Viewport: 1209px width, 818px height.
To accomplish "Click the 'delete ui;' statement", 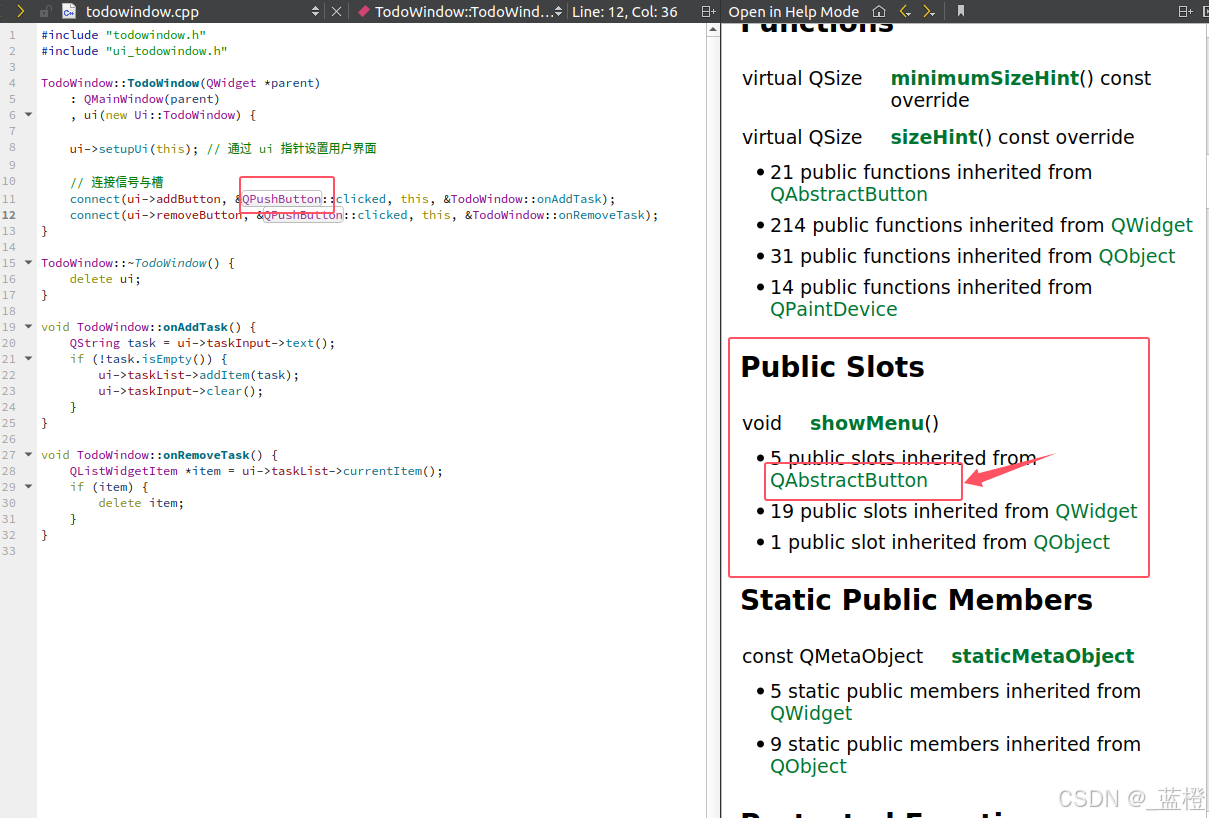I will tap(105, 279).
